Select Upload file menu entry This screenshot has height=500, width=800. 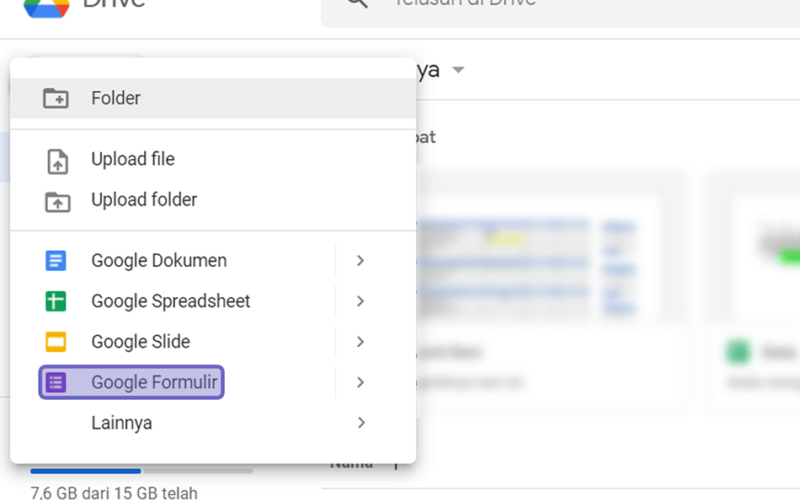pos(213,159)
